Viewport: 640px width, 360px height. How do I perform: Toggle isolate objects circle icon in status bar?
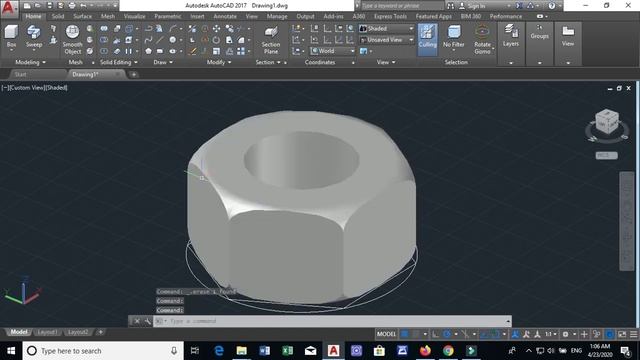pos(609,334)
